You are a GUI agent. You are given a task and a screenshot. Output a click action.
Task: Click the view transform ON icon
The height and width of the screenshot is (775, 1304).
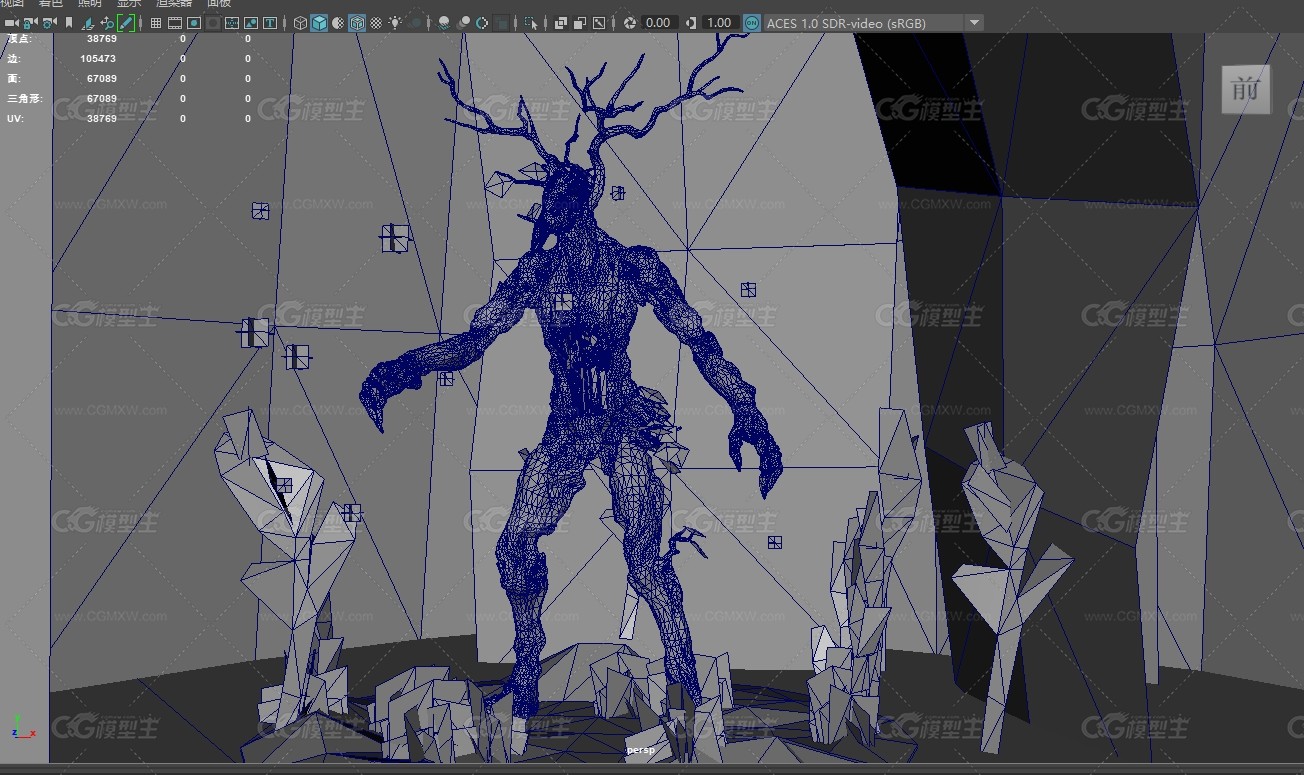point(751,23)
